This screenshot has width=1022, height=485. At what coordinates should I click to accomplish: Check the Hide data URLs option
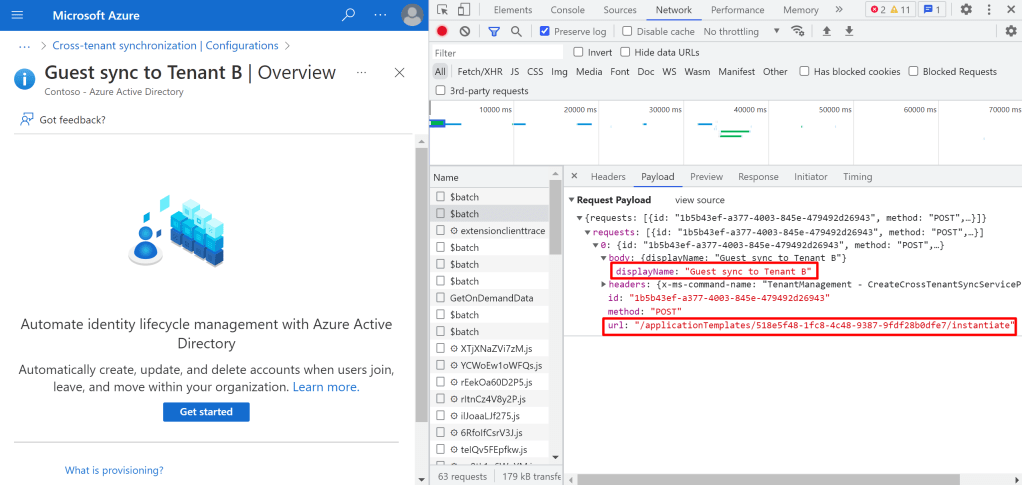[x=625, y=52]
